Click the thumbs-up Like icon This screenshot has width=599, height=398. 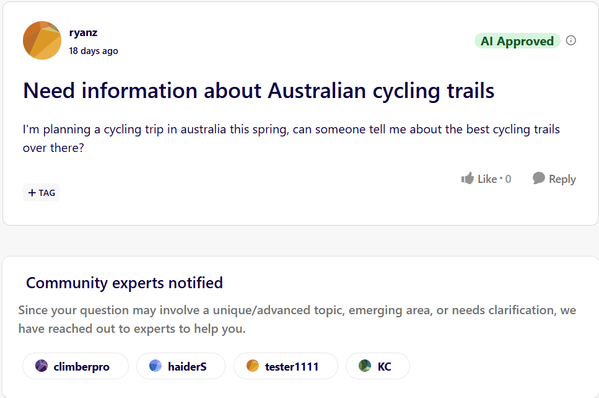coord(467,178)
